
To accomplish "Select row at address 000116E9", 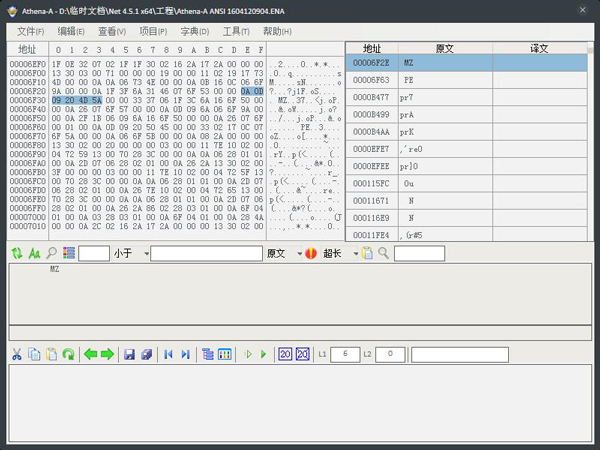I will point(466,218).
